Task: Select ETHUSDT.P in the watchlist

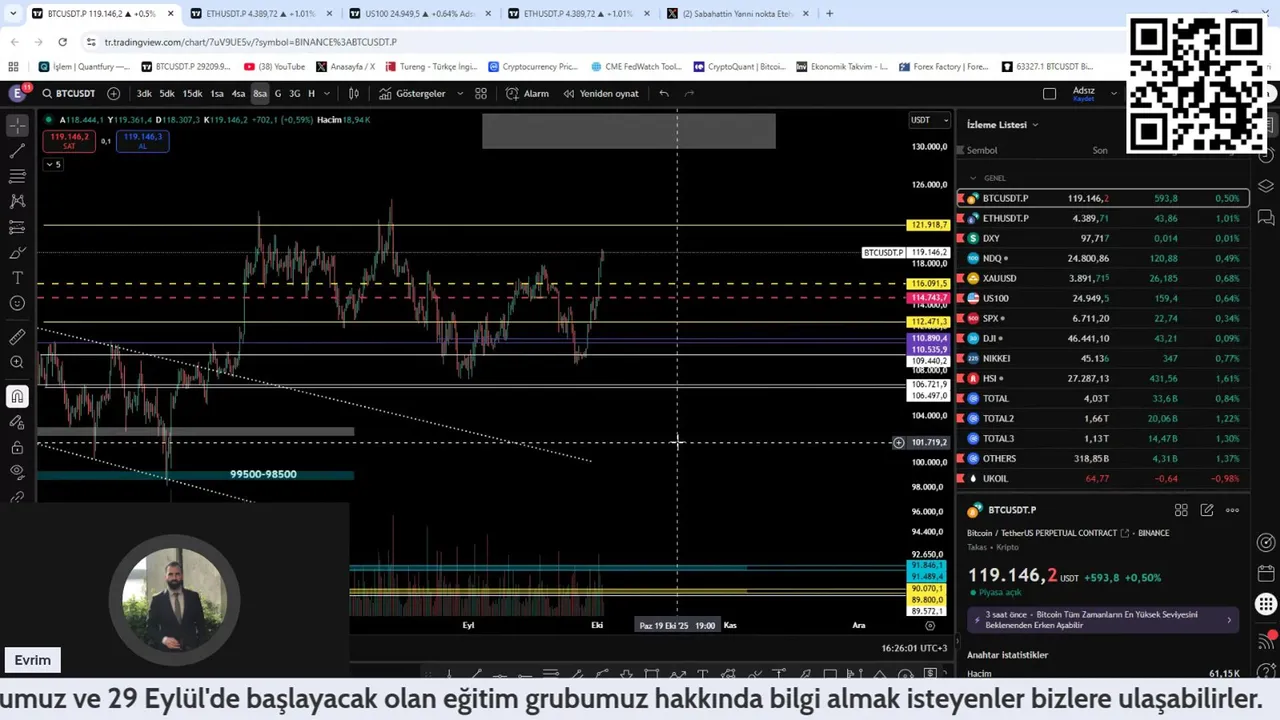Action: (x=1104, y=218)
